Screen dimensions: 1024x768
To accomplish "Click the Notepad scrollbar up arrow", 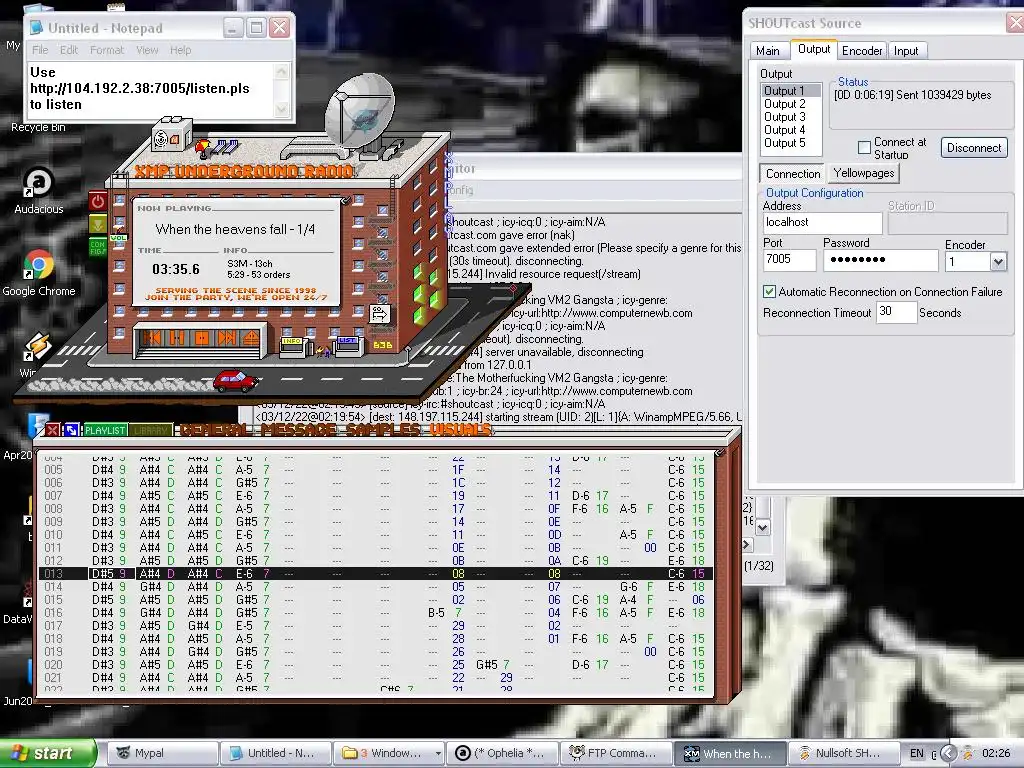I will 281,71.
